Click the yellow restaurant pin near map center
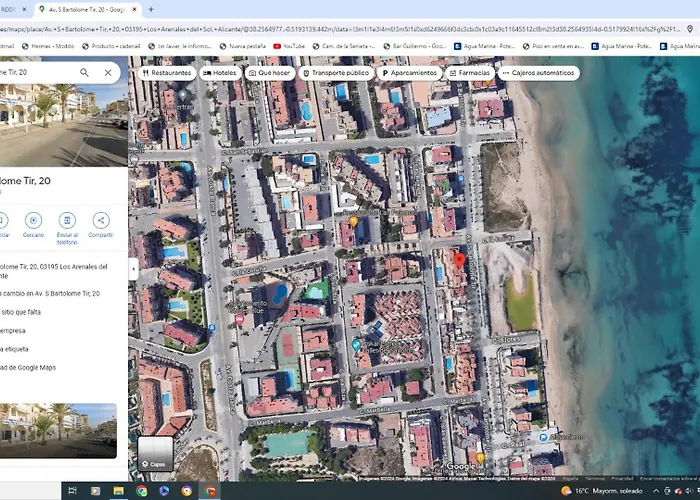 353,221
